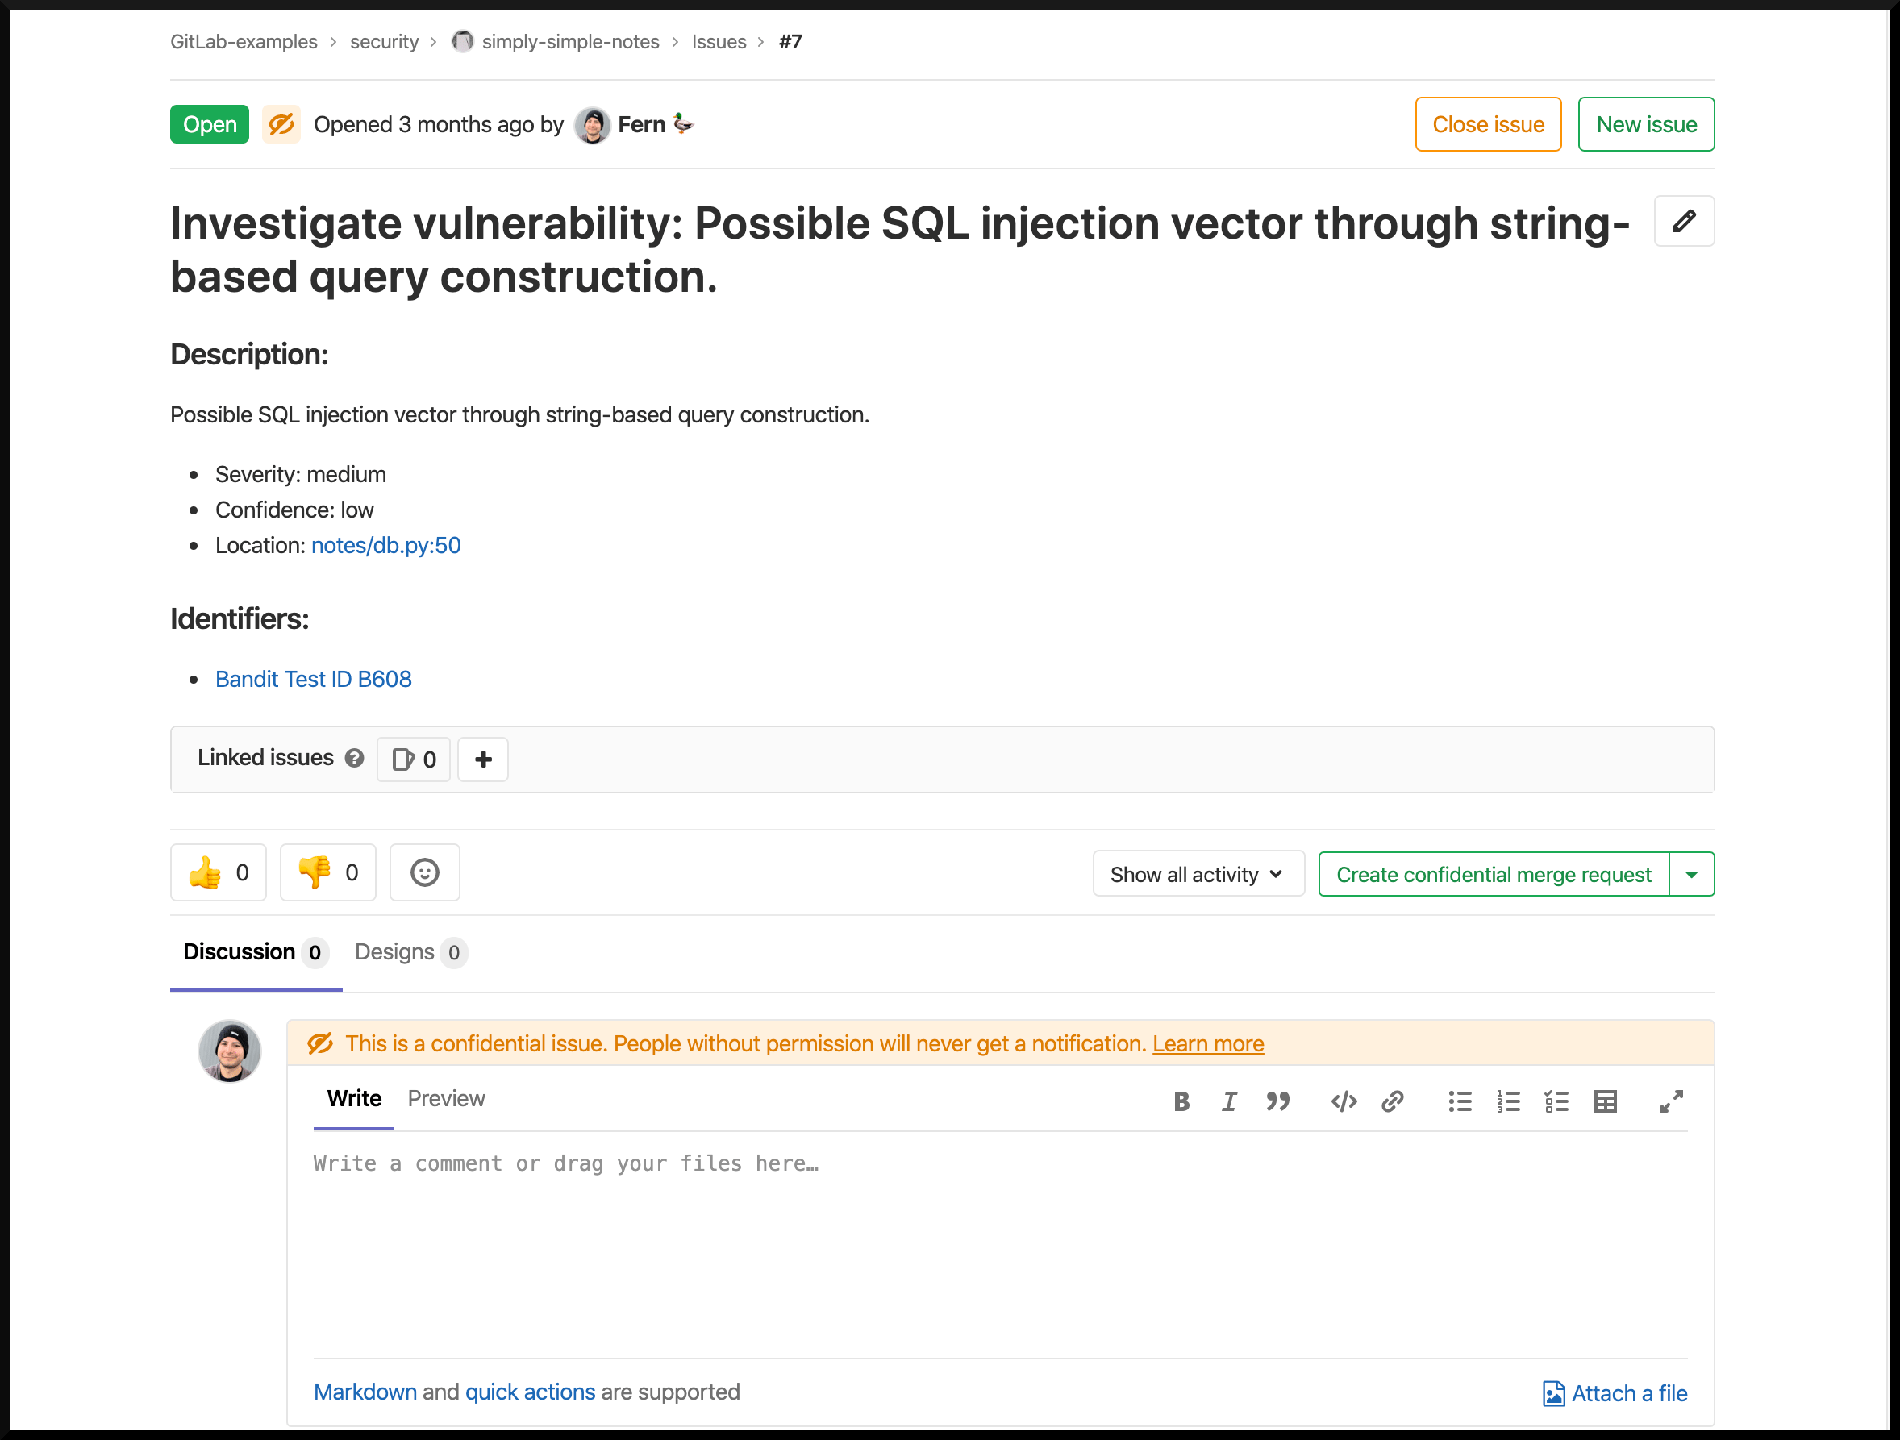Open the emoji reaction picker
This screenshot has width=1900, height=1440.
coord(424,872)
